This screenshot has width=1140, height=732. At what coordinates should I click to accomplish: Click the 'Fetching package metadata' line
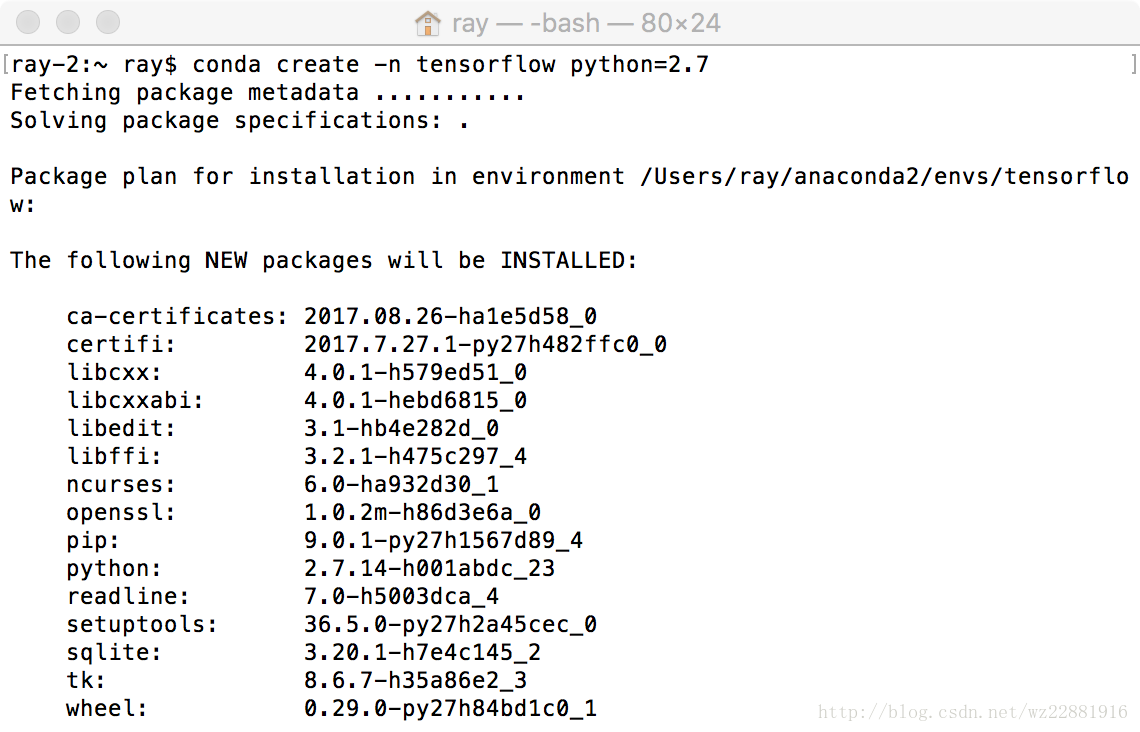pyautogui.click(x=267, y=93)
